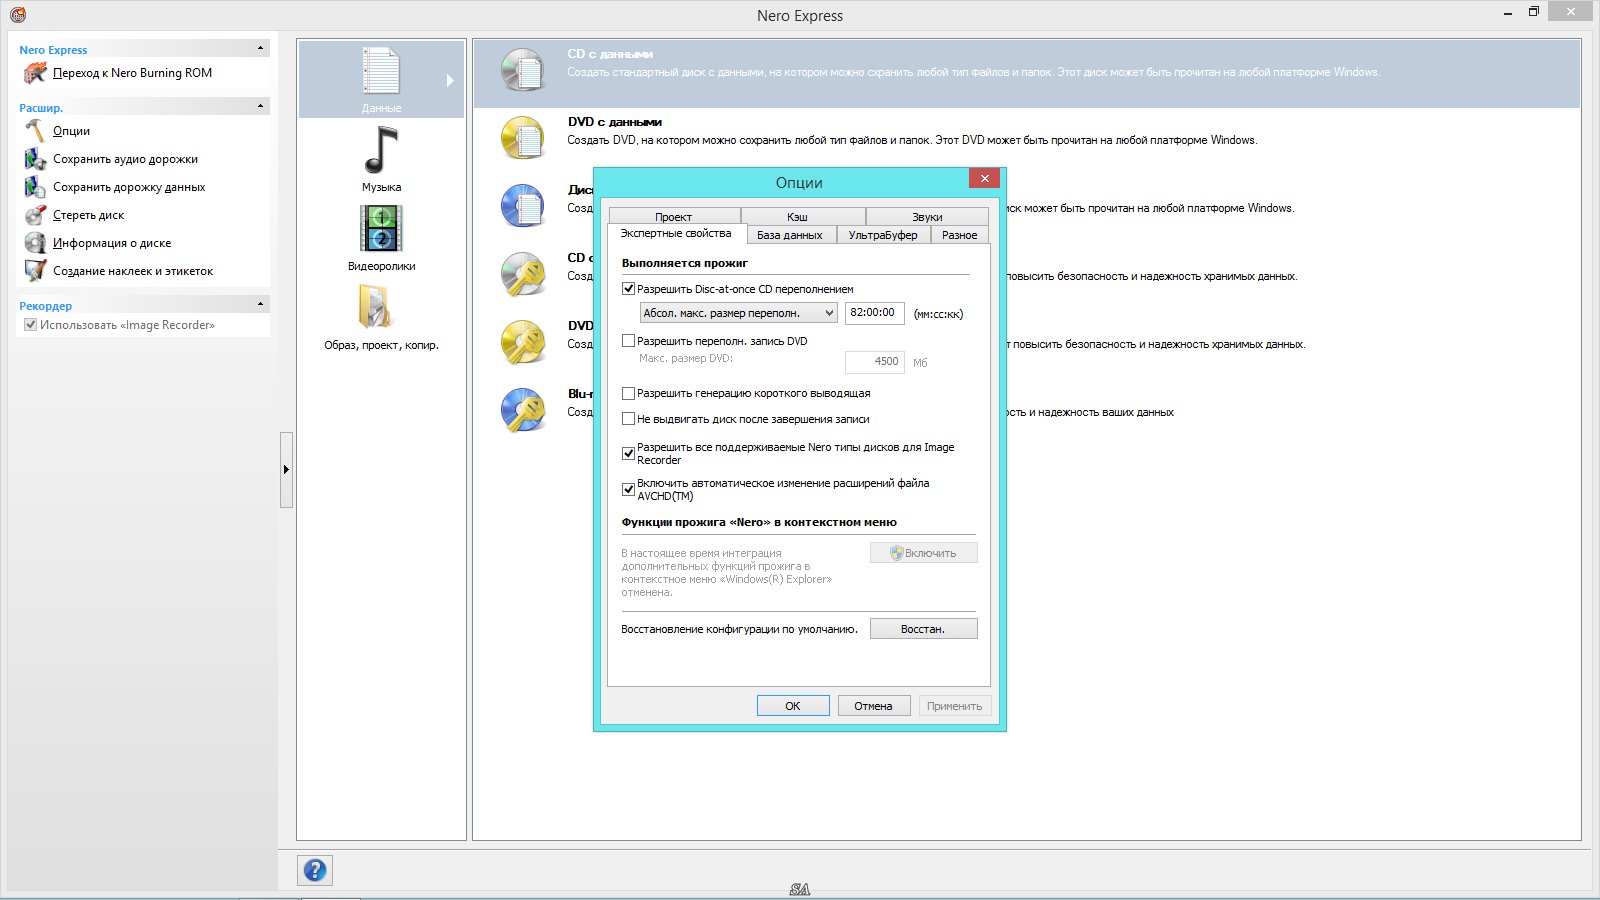
Task: Click the Сохранить дорожку данных icon
Action: [35, 187]
